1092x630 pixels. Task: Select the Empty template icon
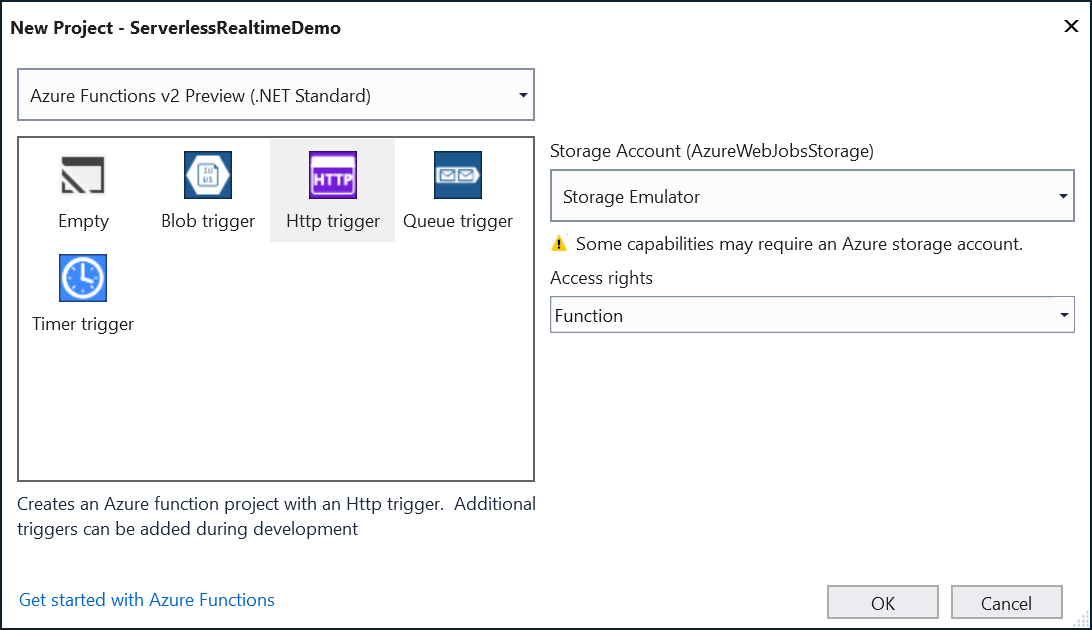(83, 175)
